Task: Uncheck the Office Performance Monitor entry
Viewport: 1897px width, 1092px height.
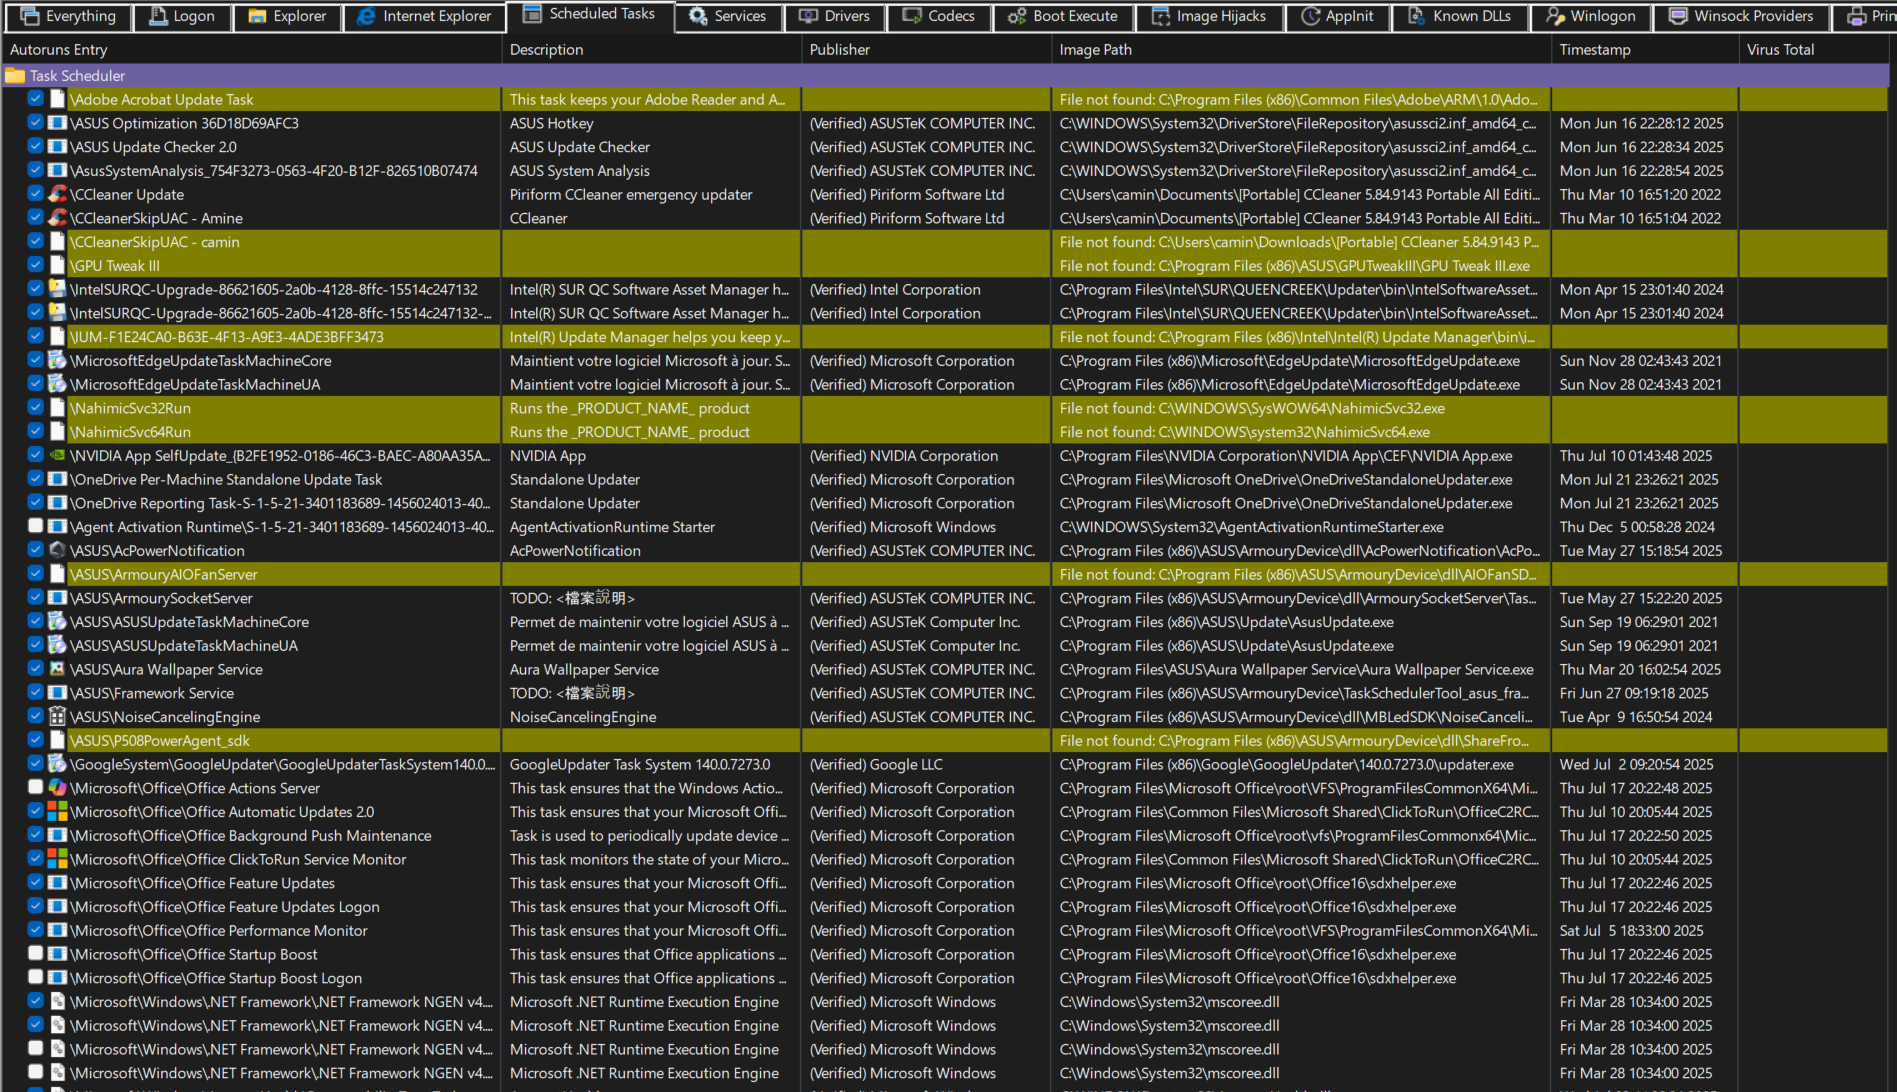Action: pyautogui.click(x=35, y=929)
